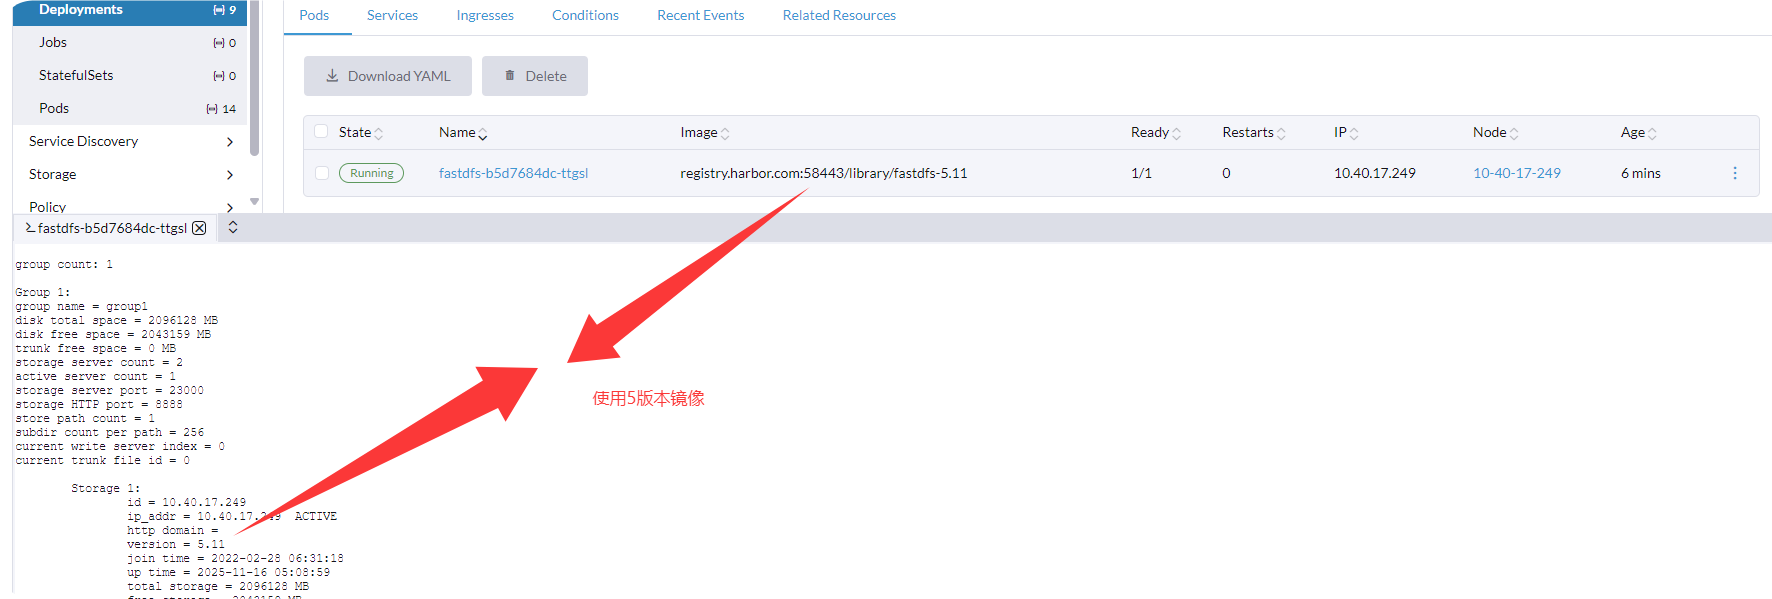Switch to the Ingresses tab
This screenshot has width=1772, height=599.
pyautogui.click(x=485, y=15)
